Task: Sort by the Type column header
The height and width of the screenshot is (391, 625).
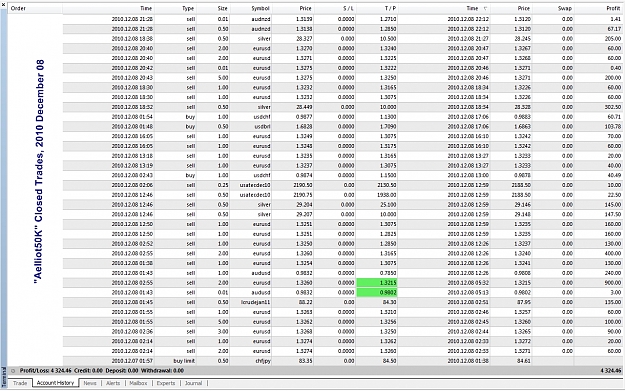Action: [x=175, y=8]
